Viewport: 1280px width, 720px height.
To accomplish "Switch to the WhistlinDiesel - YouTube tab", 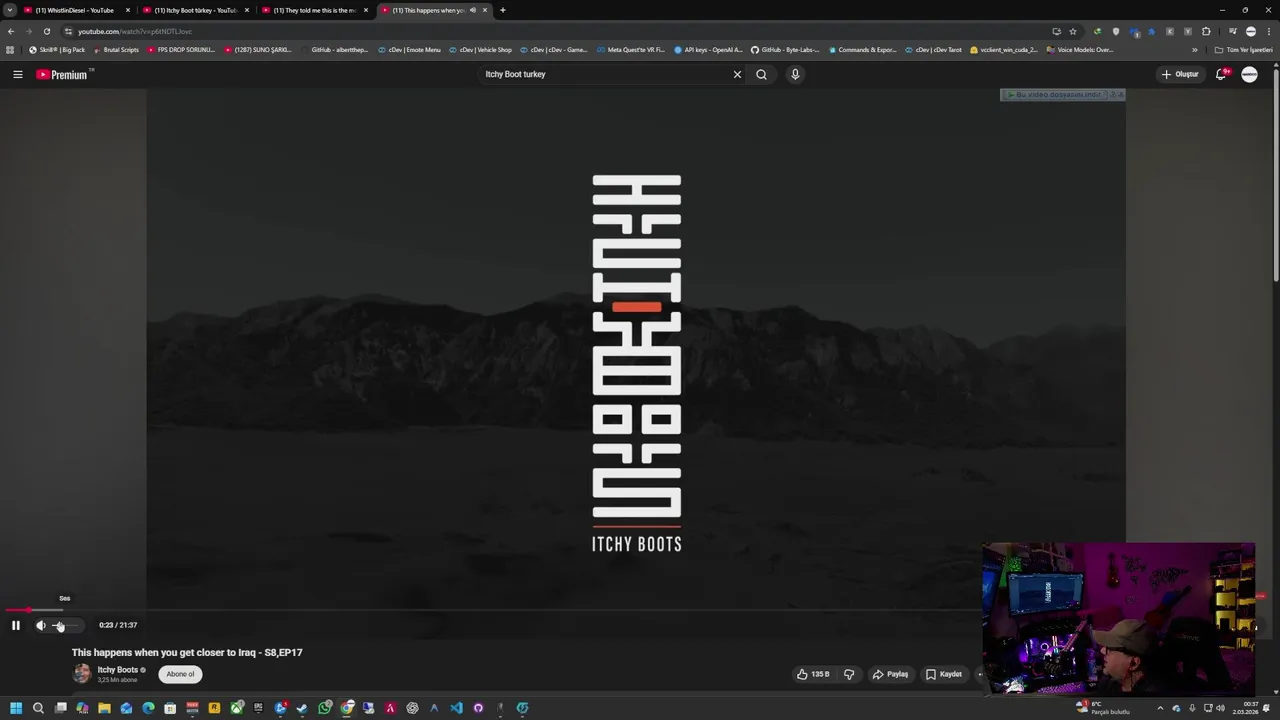I will click(76, 10).
